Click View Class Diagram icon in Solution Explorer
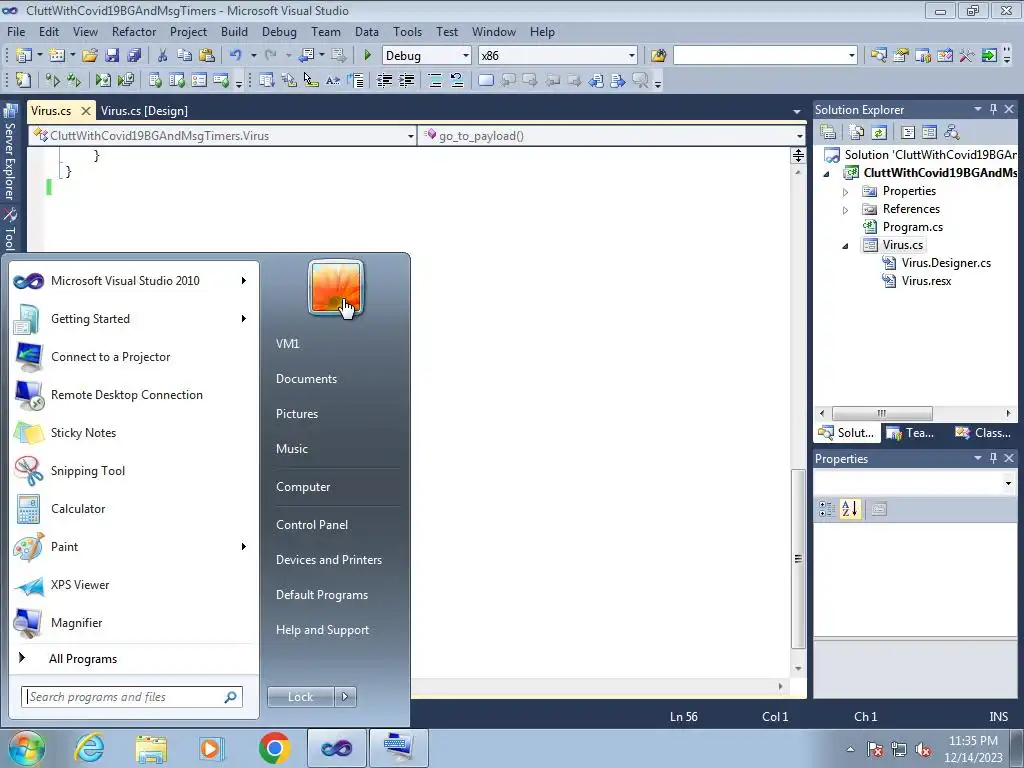This screenshot has height=768, width=1024. 952,133
